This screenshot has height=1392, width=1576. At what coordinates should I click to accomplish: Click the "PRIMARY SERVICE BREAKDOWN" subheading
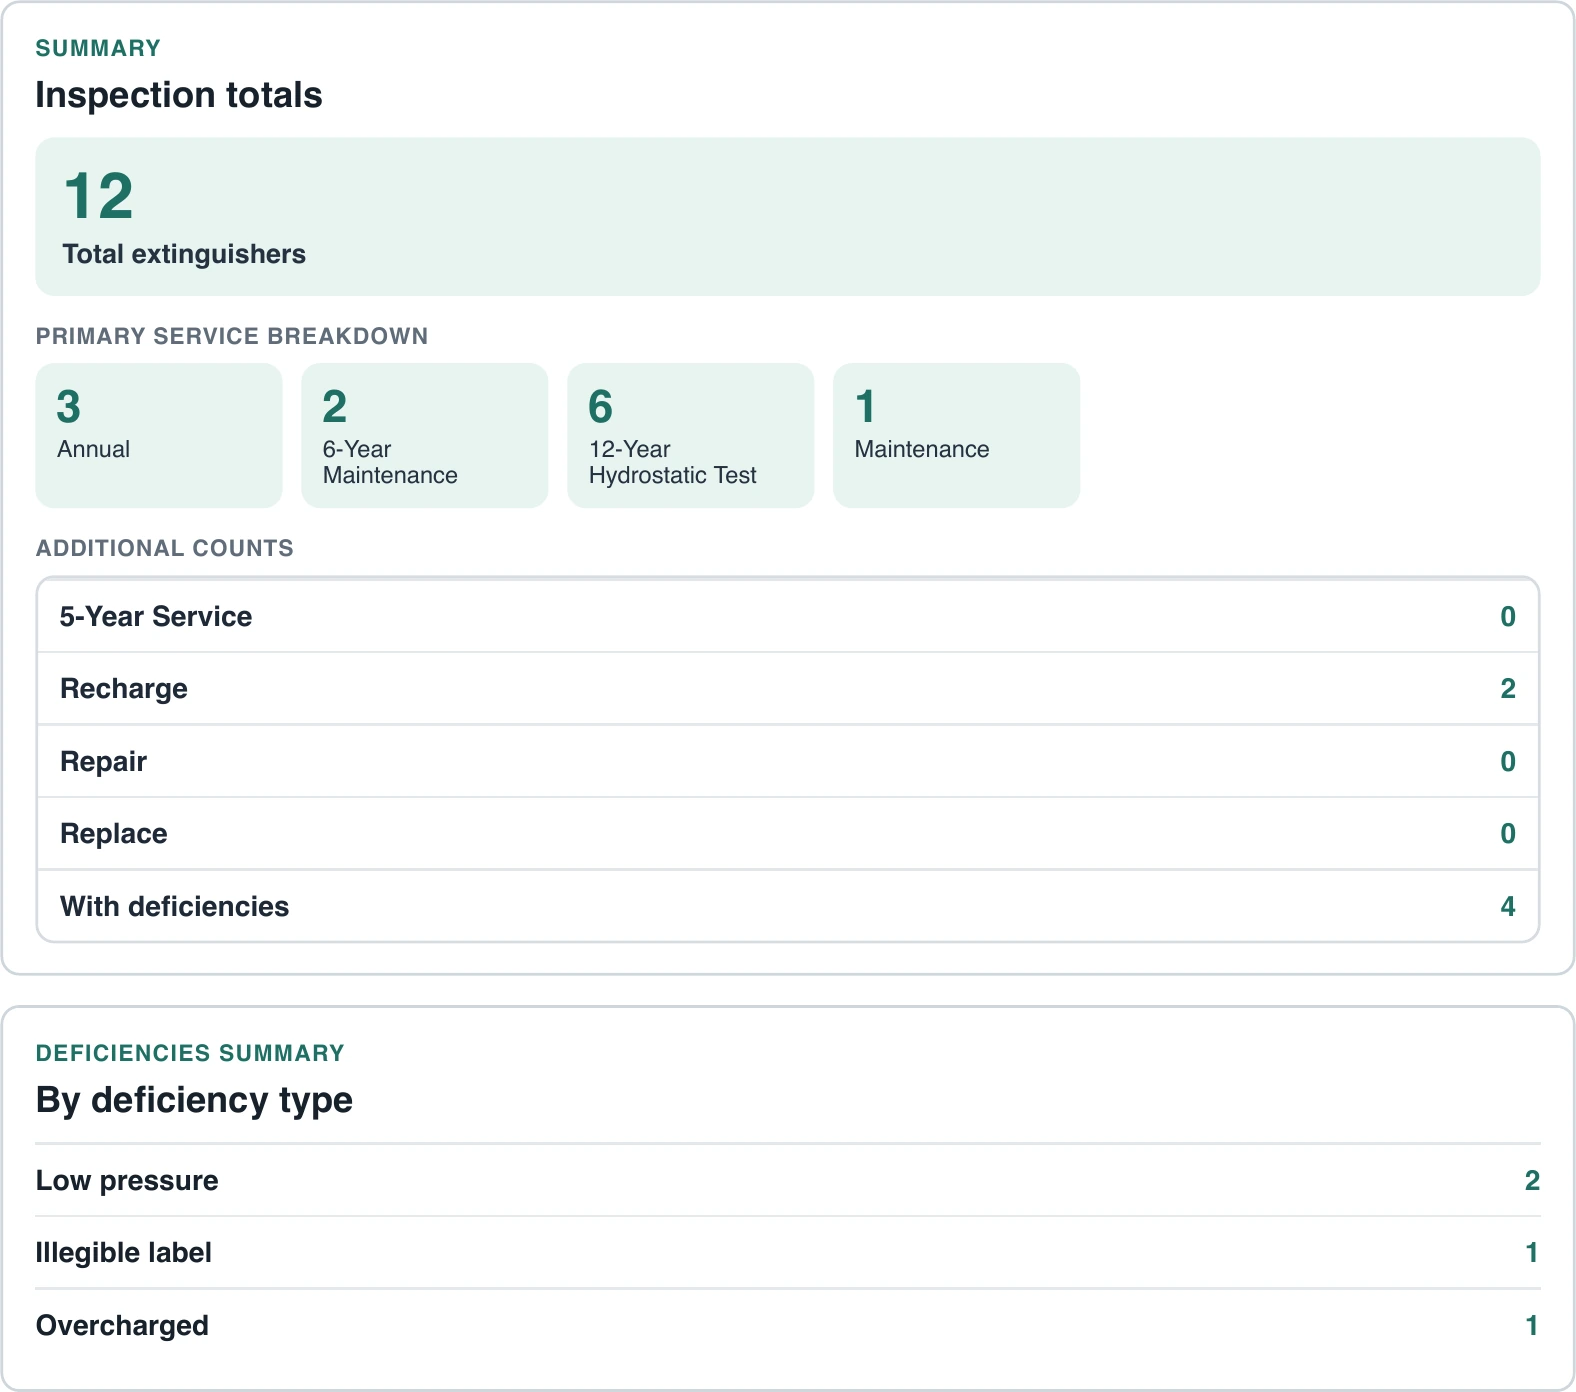(x=232, y=336)
